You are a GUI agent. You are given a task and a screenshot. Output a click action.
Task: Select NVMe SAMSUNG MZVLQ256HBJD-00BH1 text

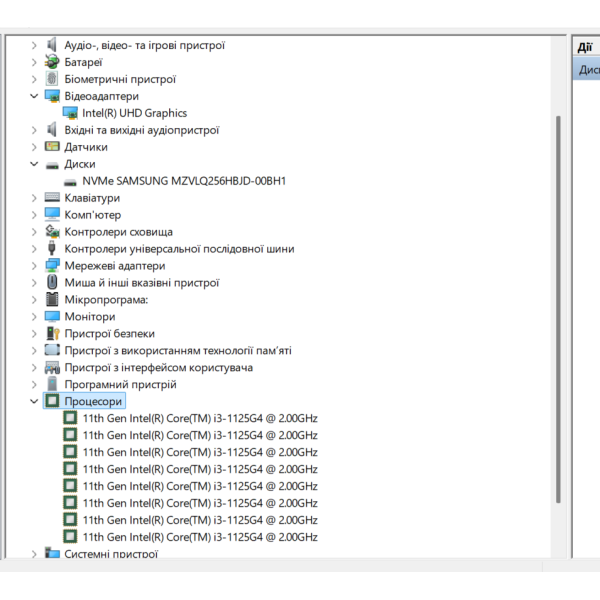tap(184, 181)
